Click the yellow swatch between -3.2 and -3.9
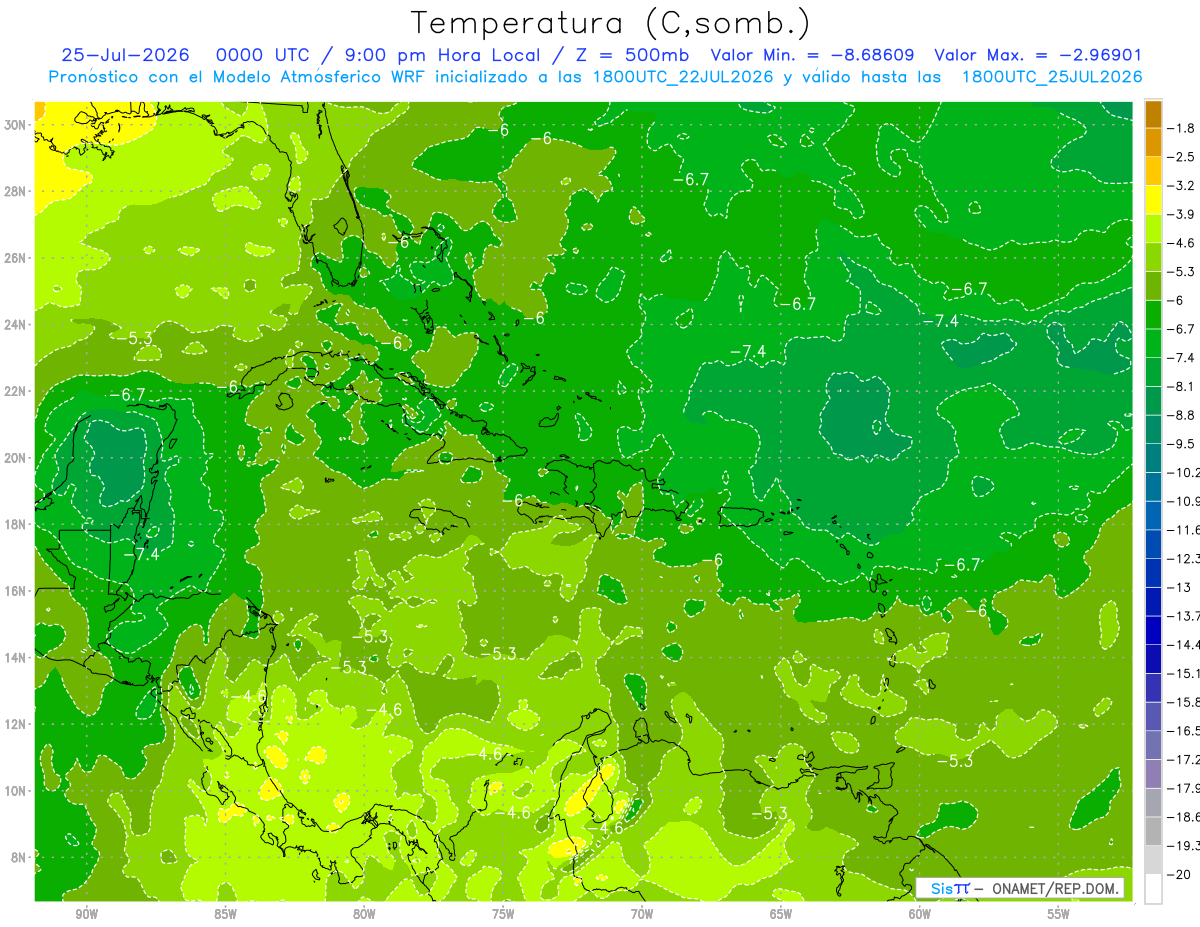 point(1153,200)
